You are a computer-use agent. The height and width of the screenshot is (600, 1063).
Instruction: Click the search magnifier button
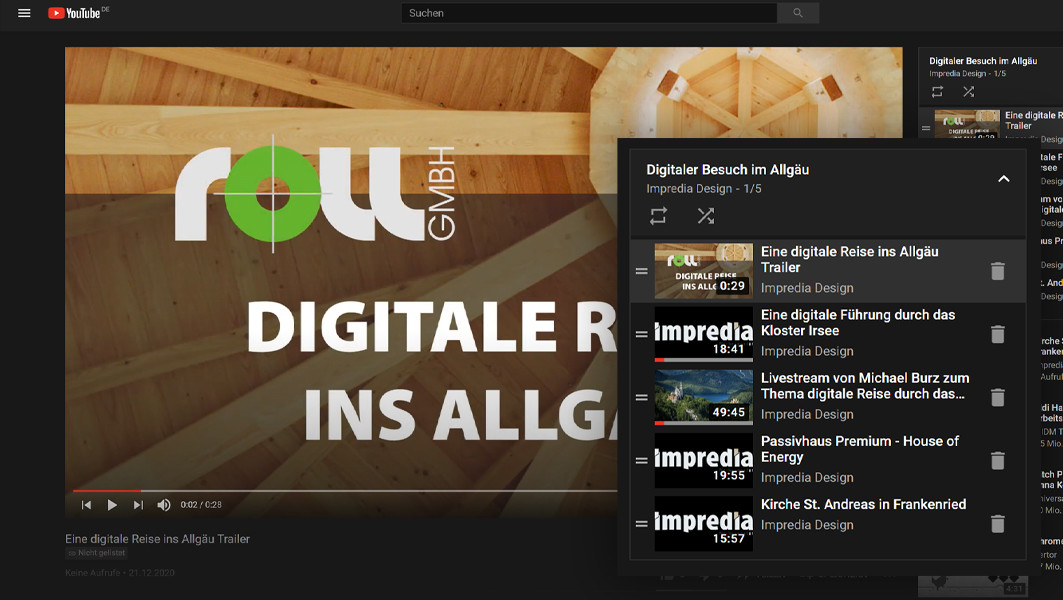click(x=797, y=13)
